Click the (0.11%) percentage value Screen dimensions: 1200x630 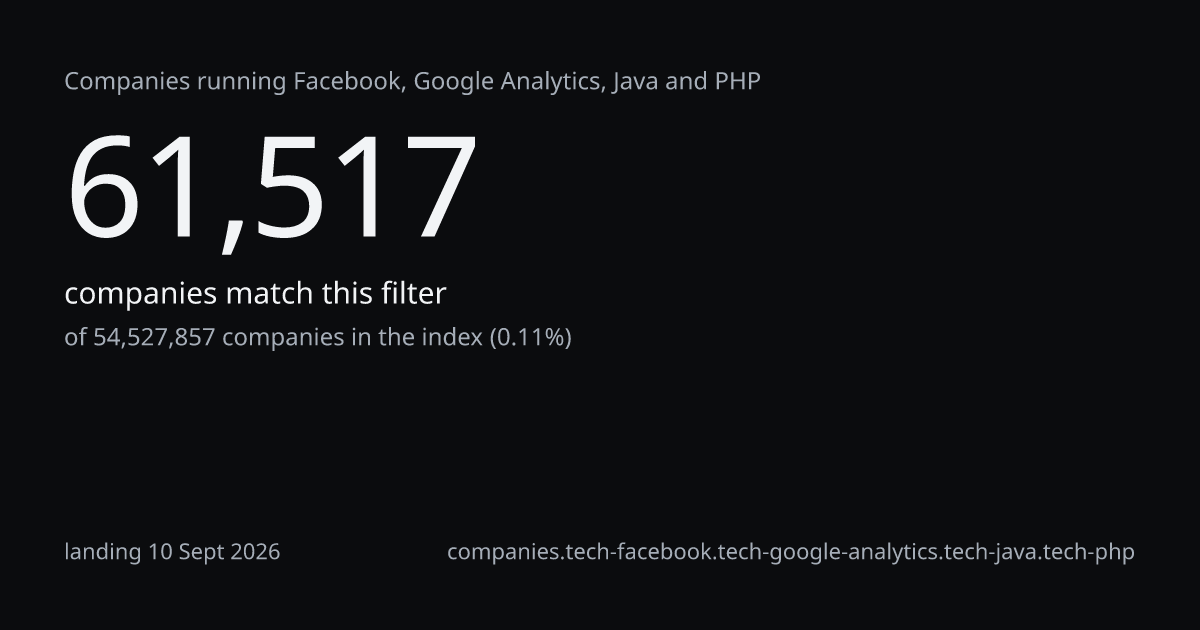pyautogui.click(x=530, y=338)
